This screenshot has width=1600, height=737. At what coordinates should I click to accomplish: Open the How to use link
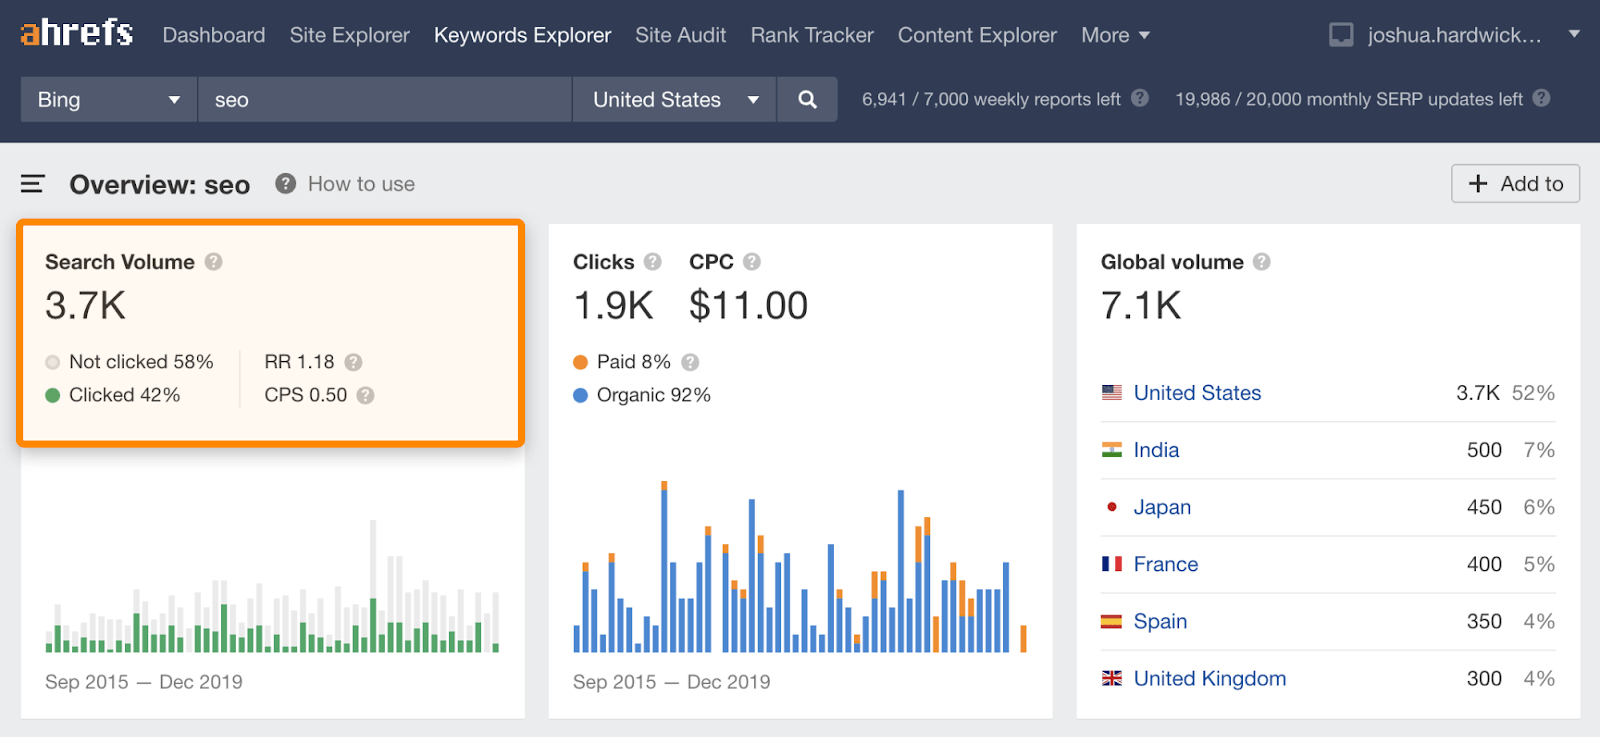361,184
